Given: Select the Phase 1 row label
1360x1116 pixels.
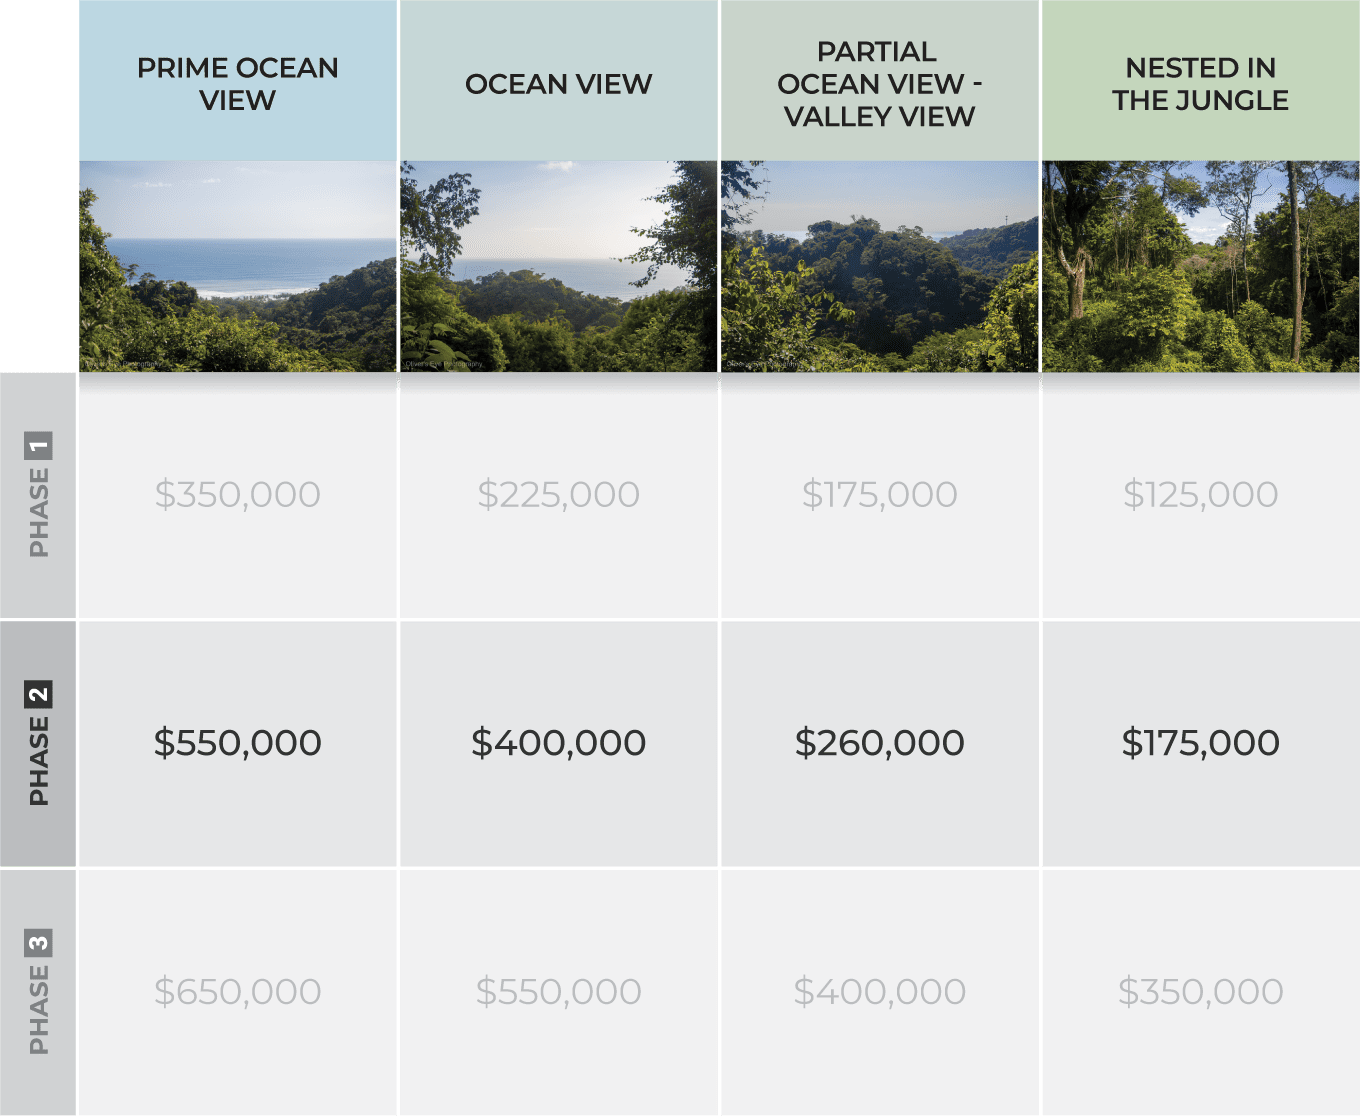Looking at the screenshot, I should (x=38, y=496).
